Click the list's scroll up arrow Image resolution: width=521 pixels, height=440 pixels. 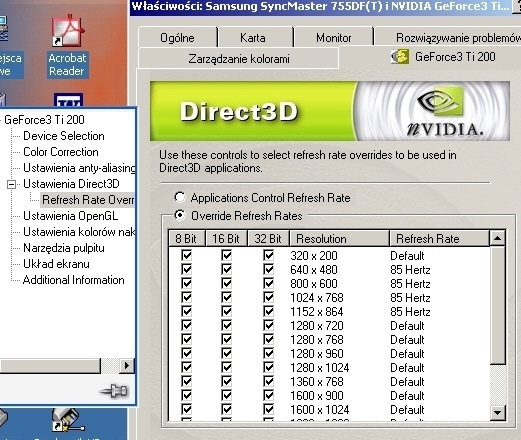coord(498,238)
